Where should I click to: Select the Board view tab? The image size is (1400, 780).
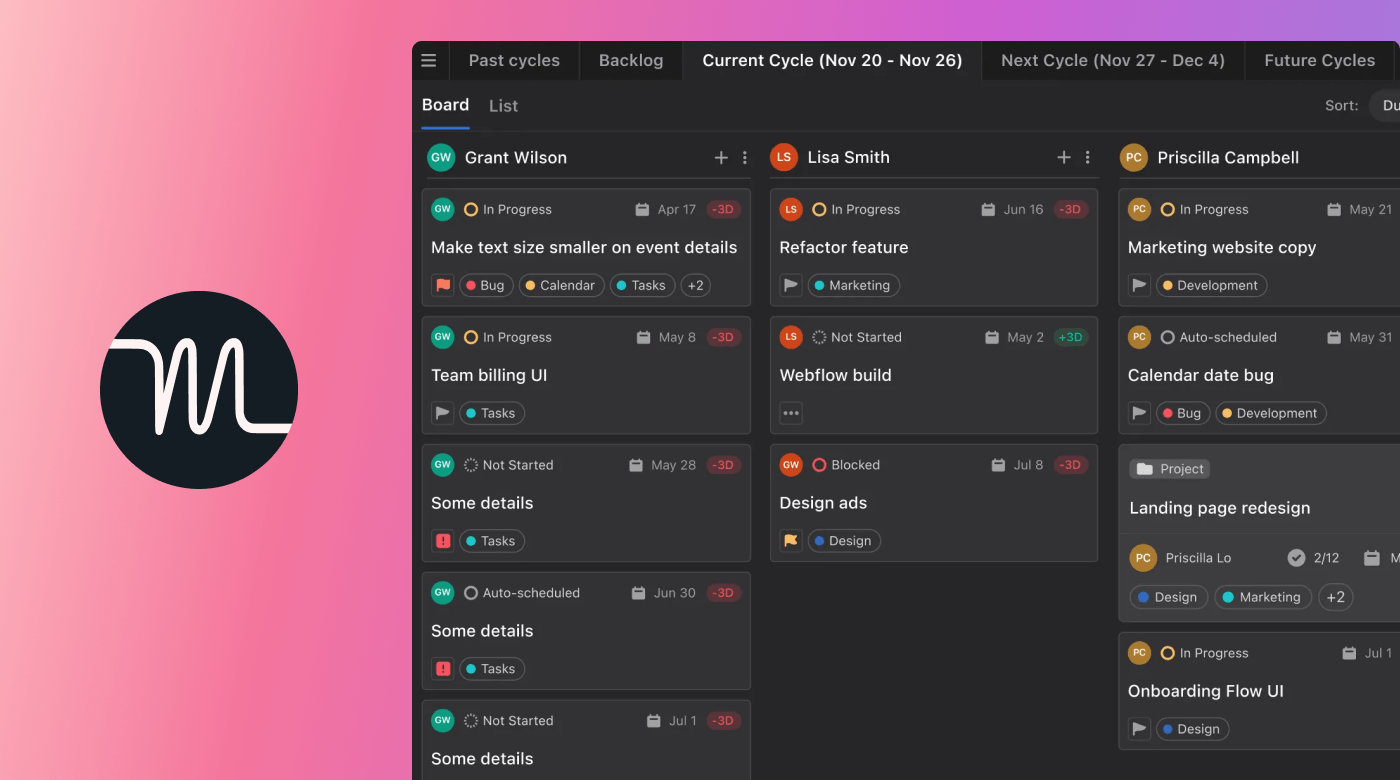point(445,105)
